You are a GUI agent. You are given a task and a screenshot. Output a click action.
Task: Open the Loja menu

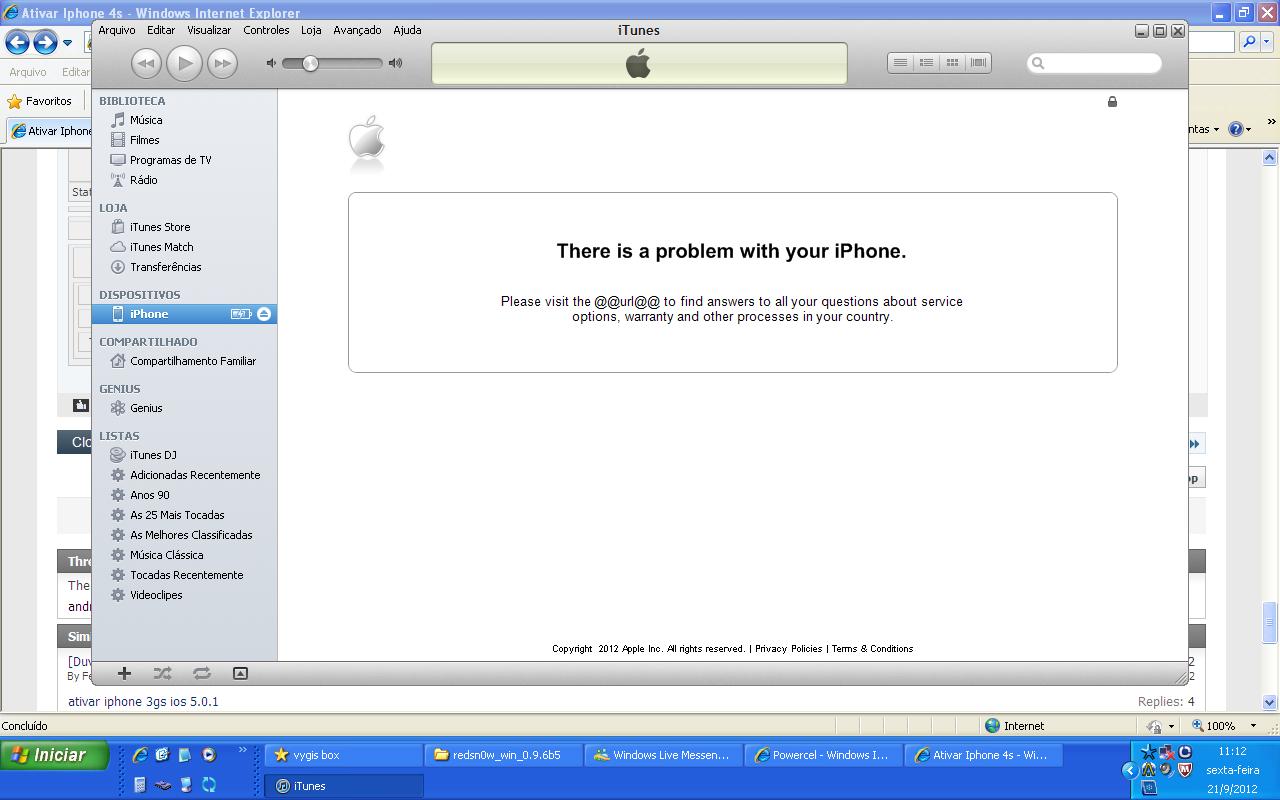tap(311, 30)
